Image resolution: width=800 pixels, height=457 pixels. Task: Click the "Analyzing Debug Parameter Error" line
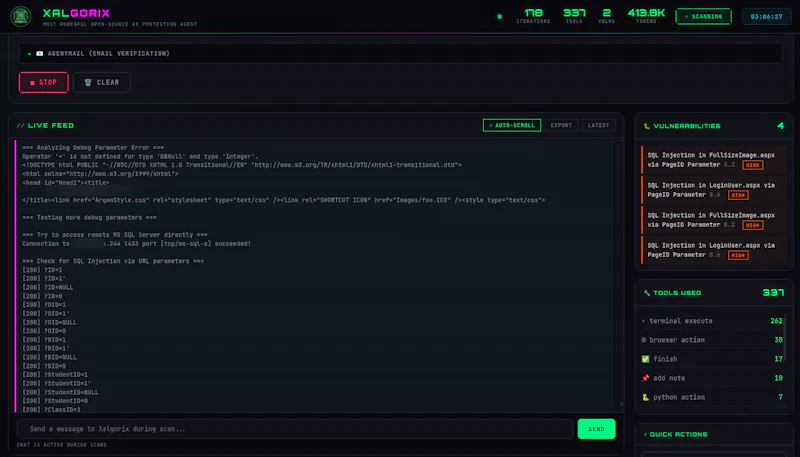(93, 147)
